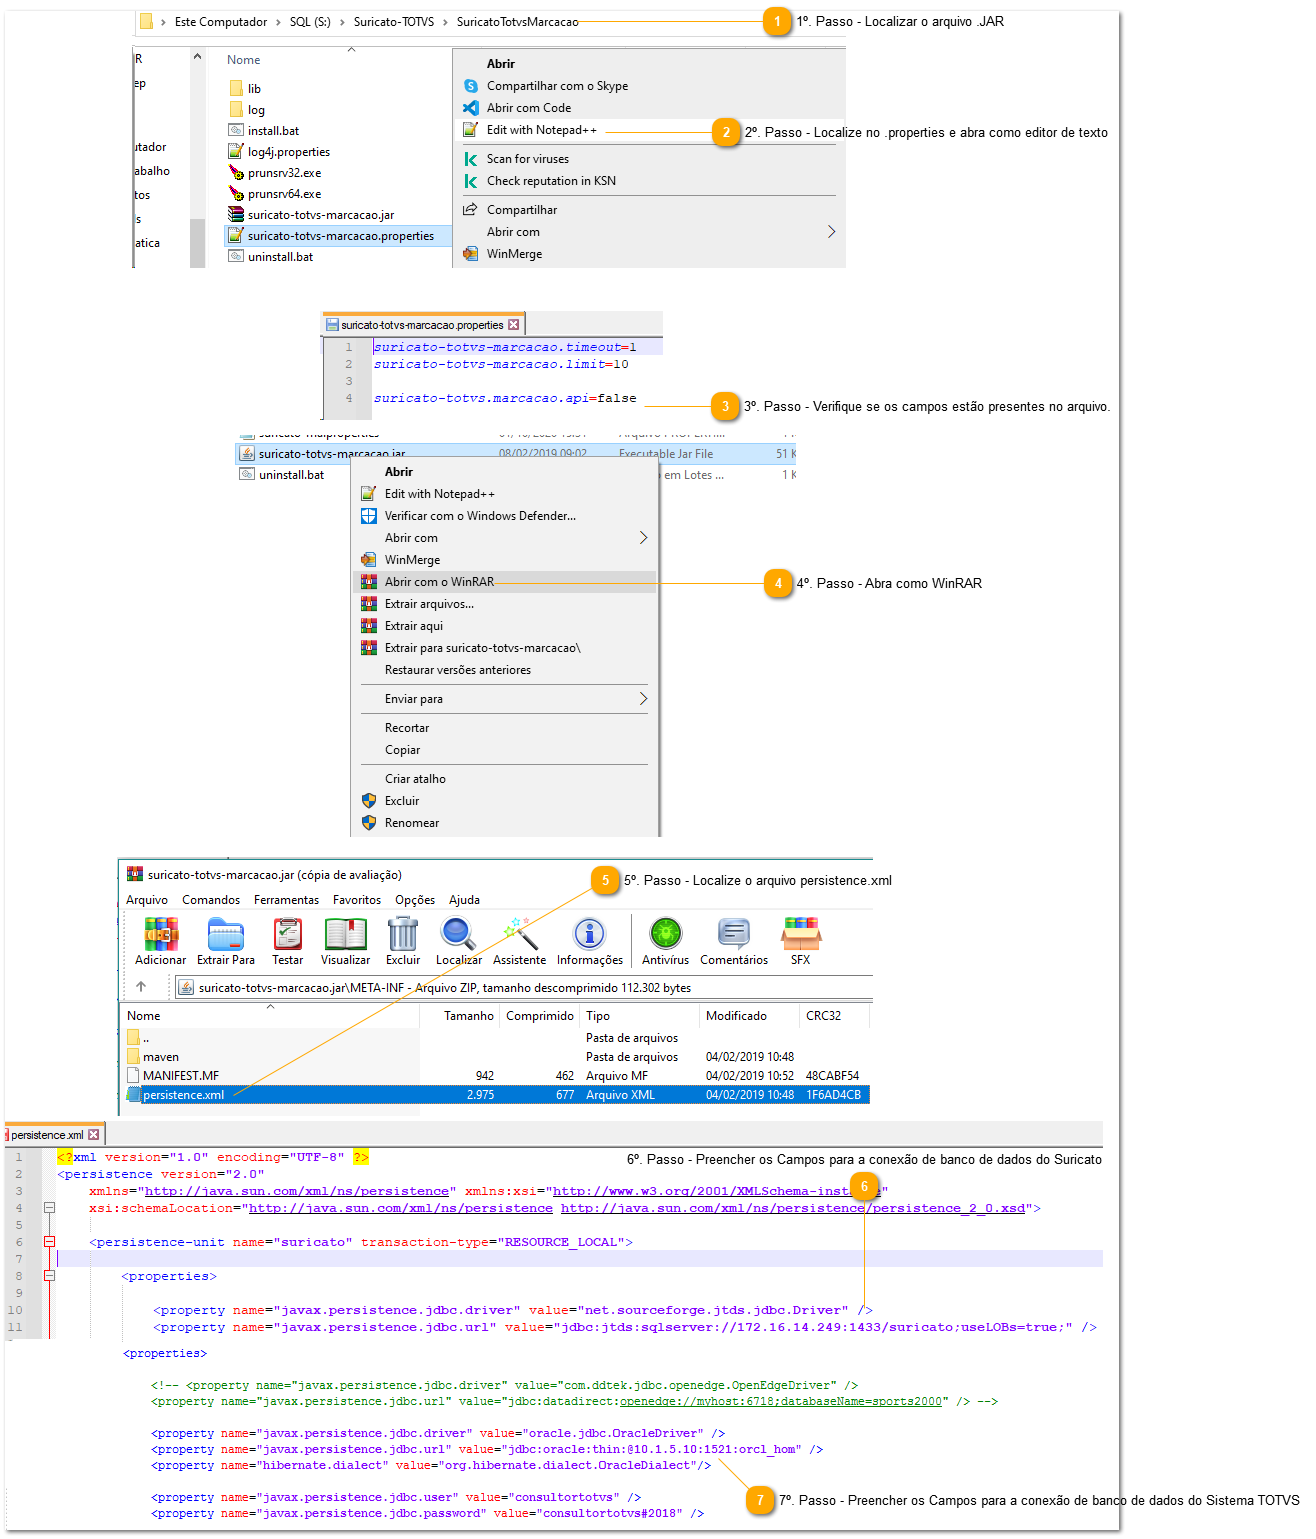Go up one folder in WinRAR
This screenshot has height=1539, width=1316.
click(x=141, y=986)
